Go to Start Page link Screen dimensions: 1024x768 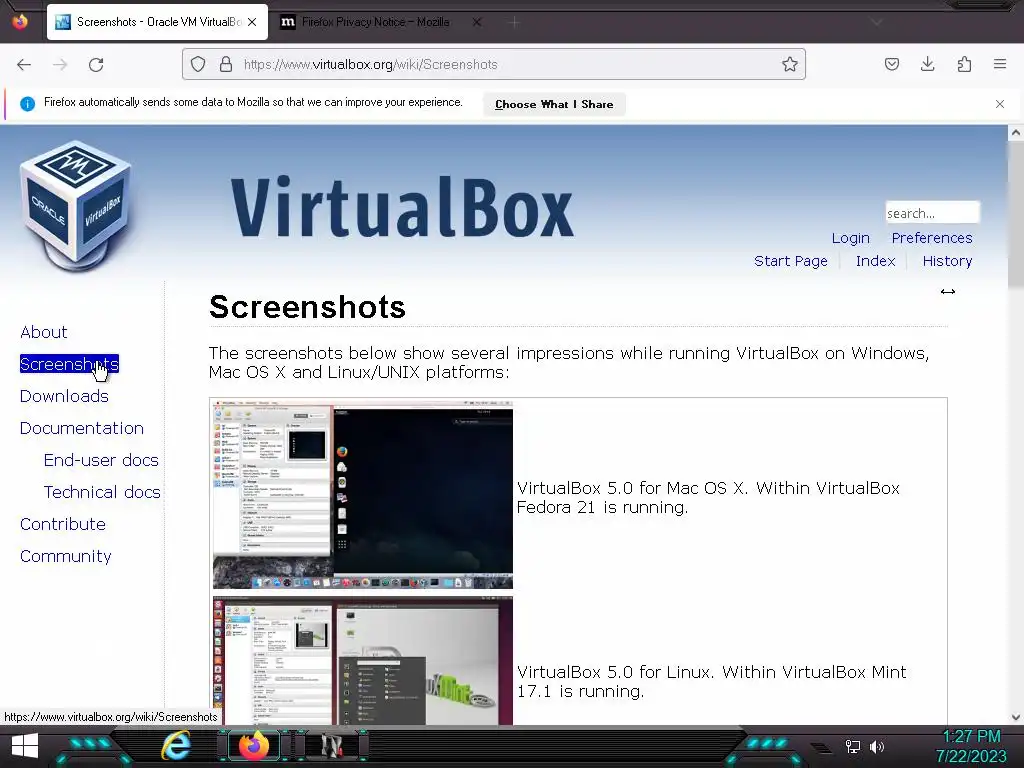(790, 261)
